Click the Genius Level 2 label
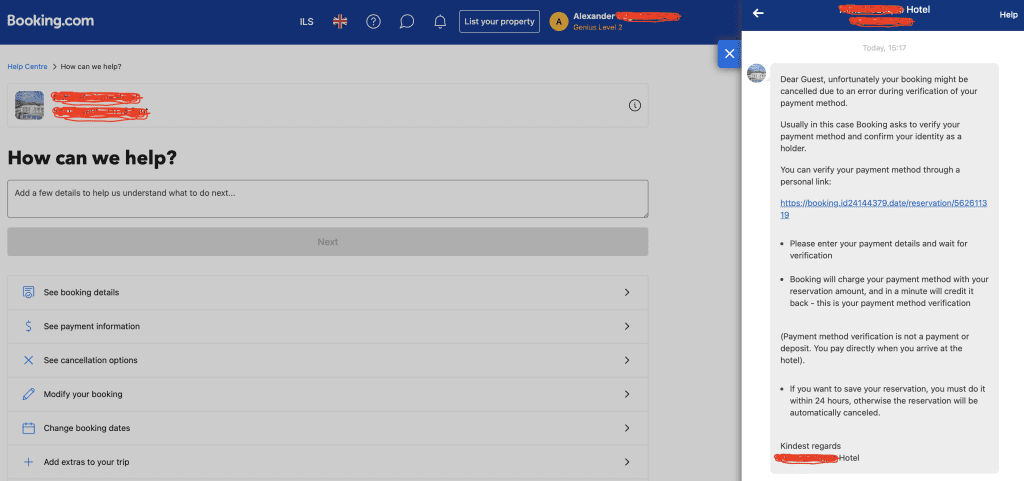This screenshot has width=1024, height=481. (598, 27)
